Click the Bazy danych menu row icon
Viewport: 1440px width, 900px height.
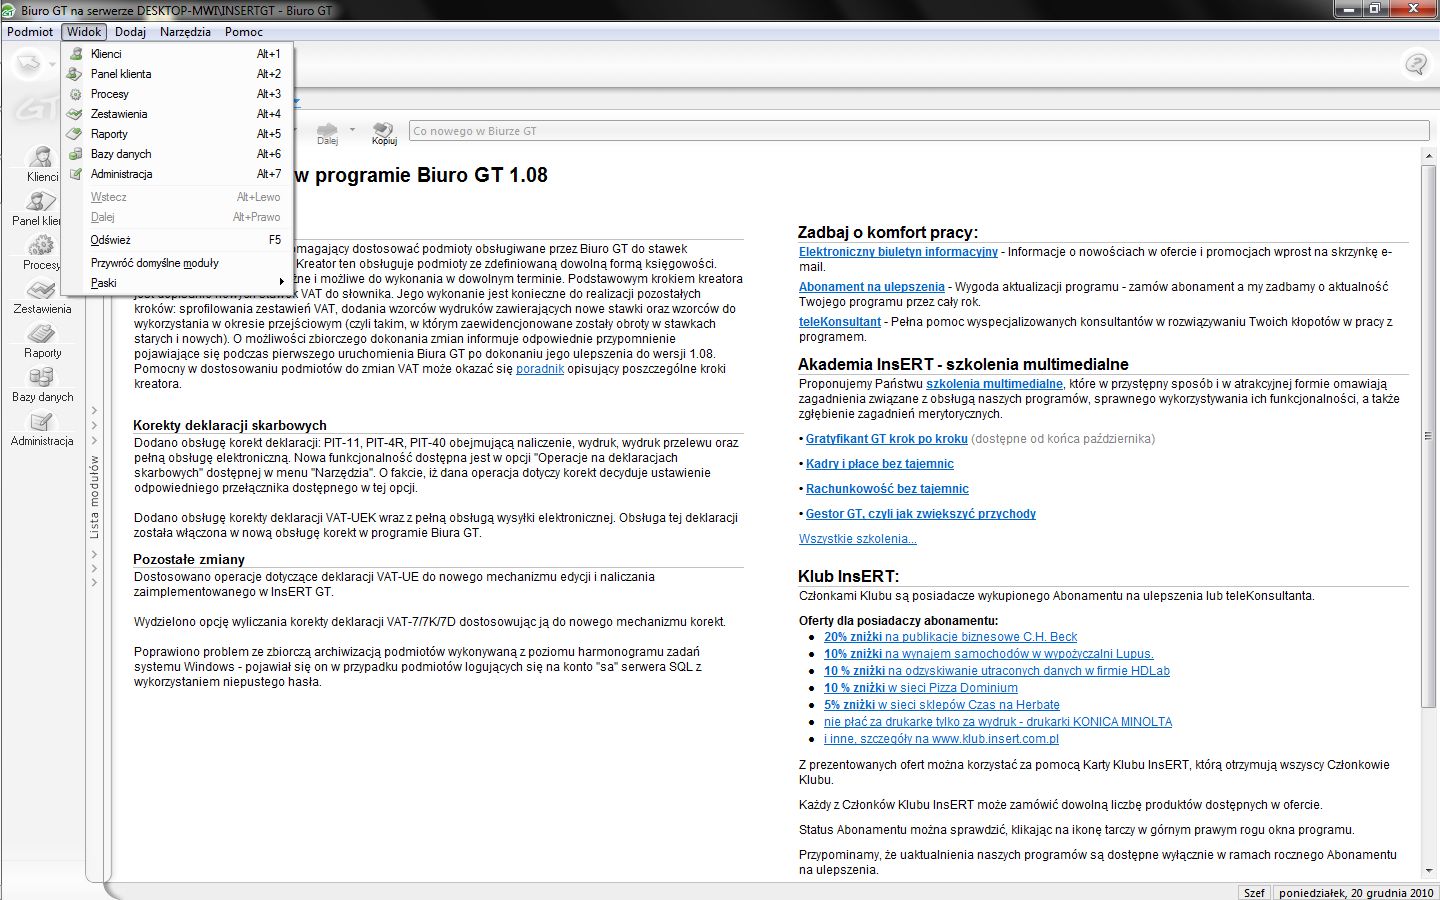tap(75, 154)
